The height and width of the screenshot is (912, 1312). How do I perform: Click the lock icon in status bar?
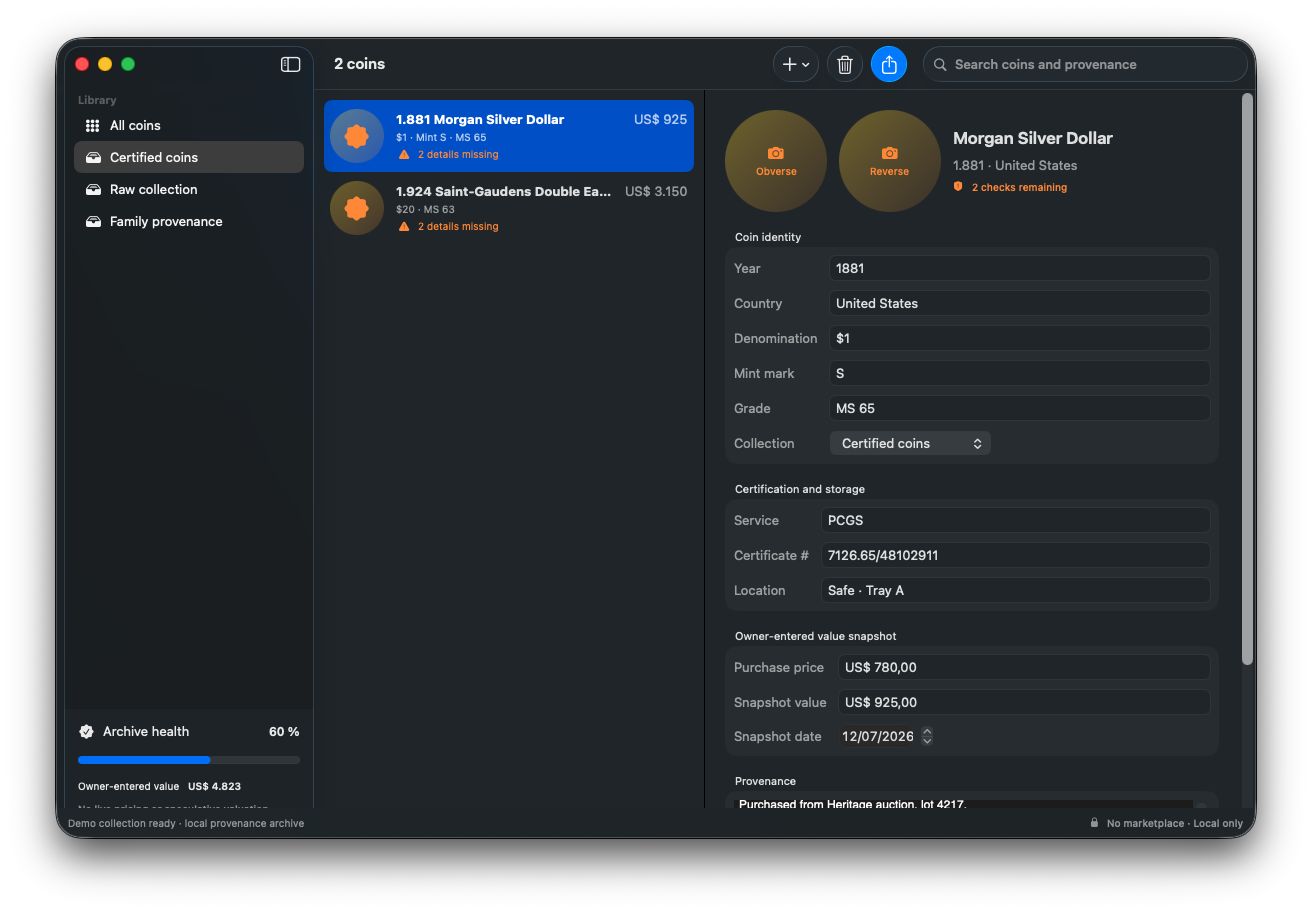click(1095, 823)
